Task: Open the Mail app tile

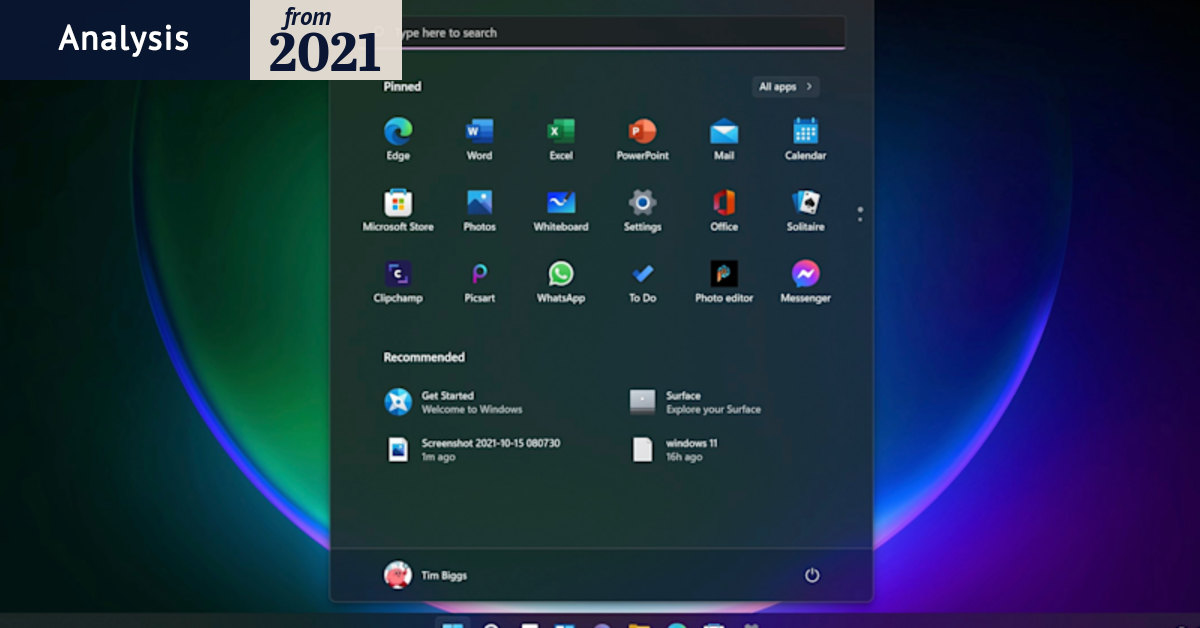Action: (724, 138)
